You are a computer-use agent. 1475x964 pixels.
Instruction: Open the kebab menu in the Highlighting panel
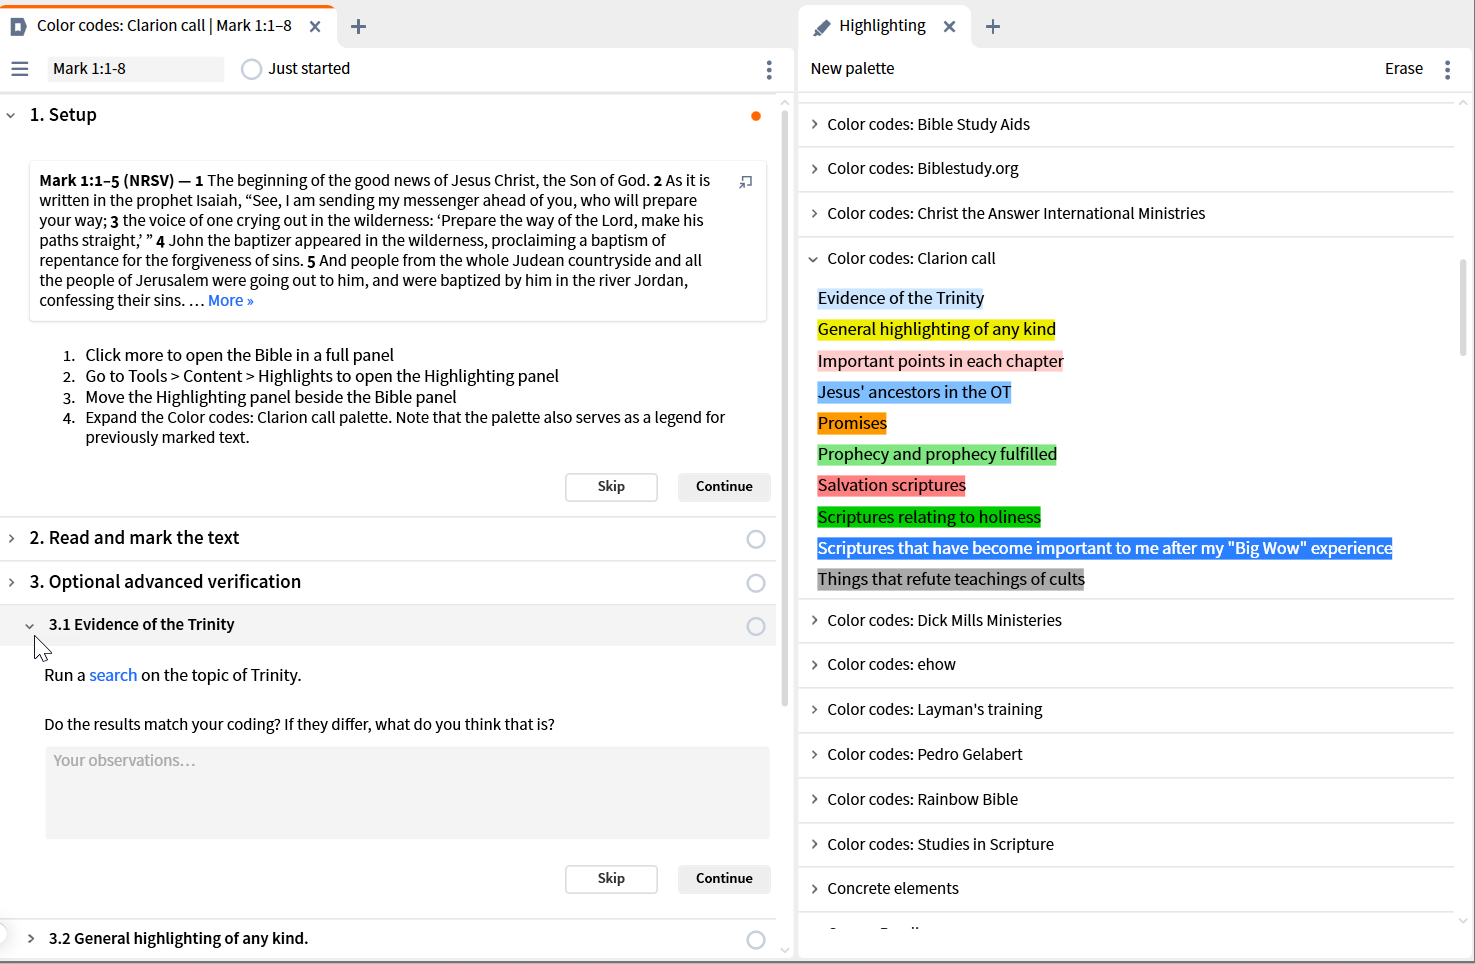click(1447, 69)
